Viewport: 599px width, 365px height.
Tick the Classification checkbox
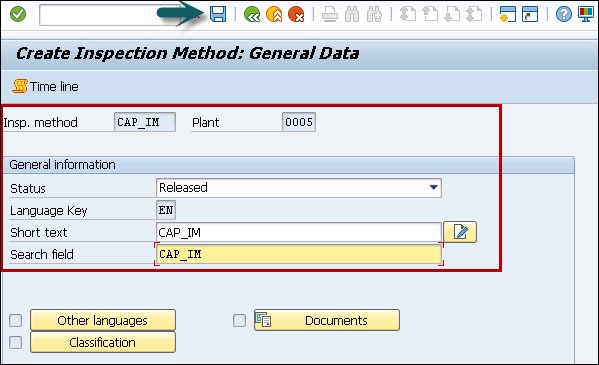coord(16,342)
